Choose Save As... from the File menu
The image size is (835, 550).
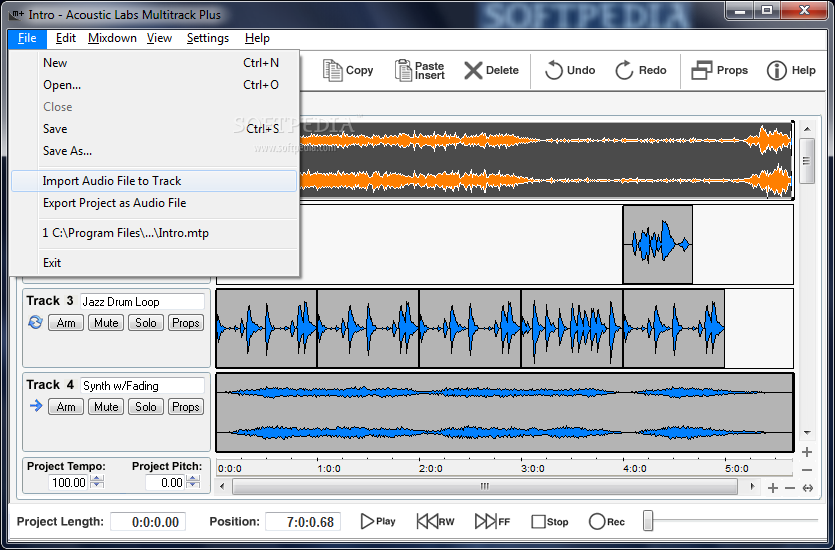(154, 151)
